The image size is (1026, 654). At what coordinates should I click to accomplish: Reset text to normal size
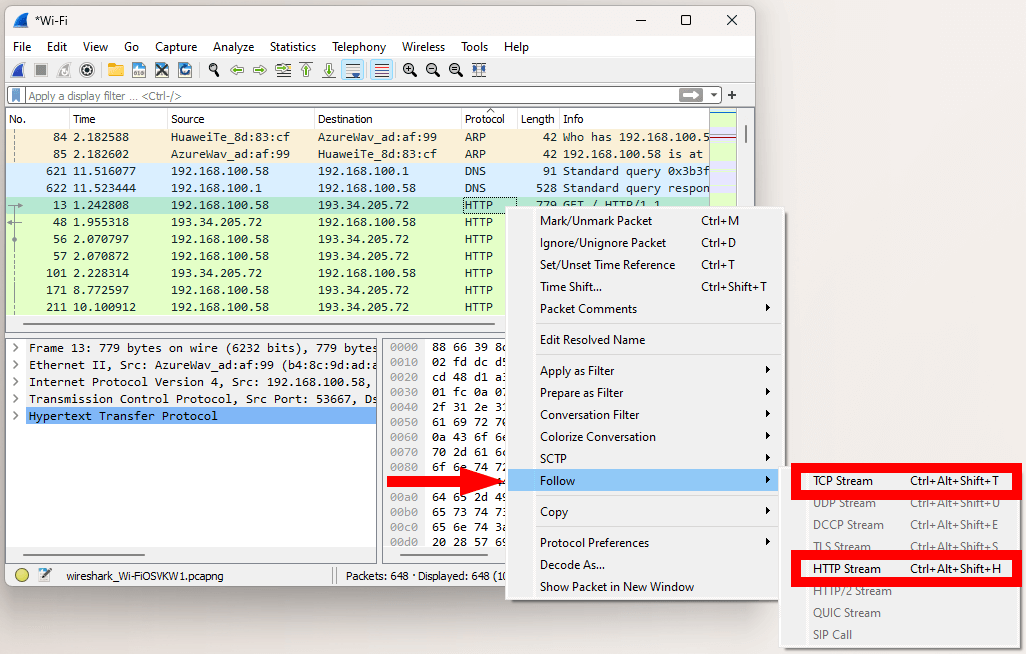click(x=456, y=70)
